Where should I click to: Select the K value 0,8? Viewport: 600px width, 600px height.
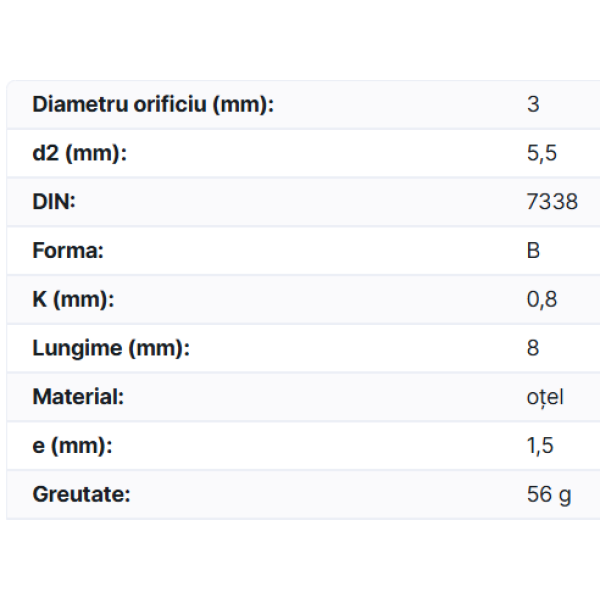541,299
